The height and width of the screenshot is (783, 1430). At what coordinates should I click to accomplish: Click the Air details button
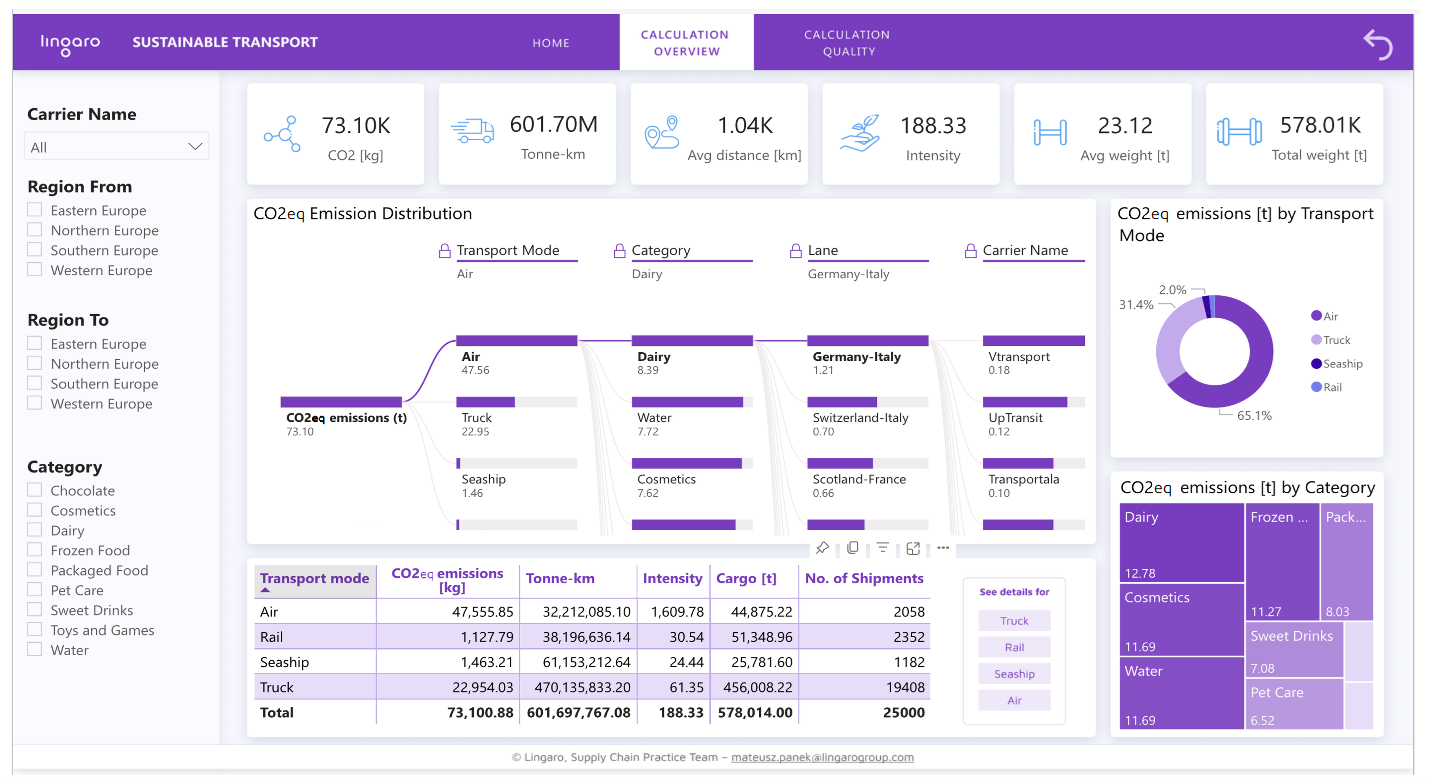[1014, 701]
